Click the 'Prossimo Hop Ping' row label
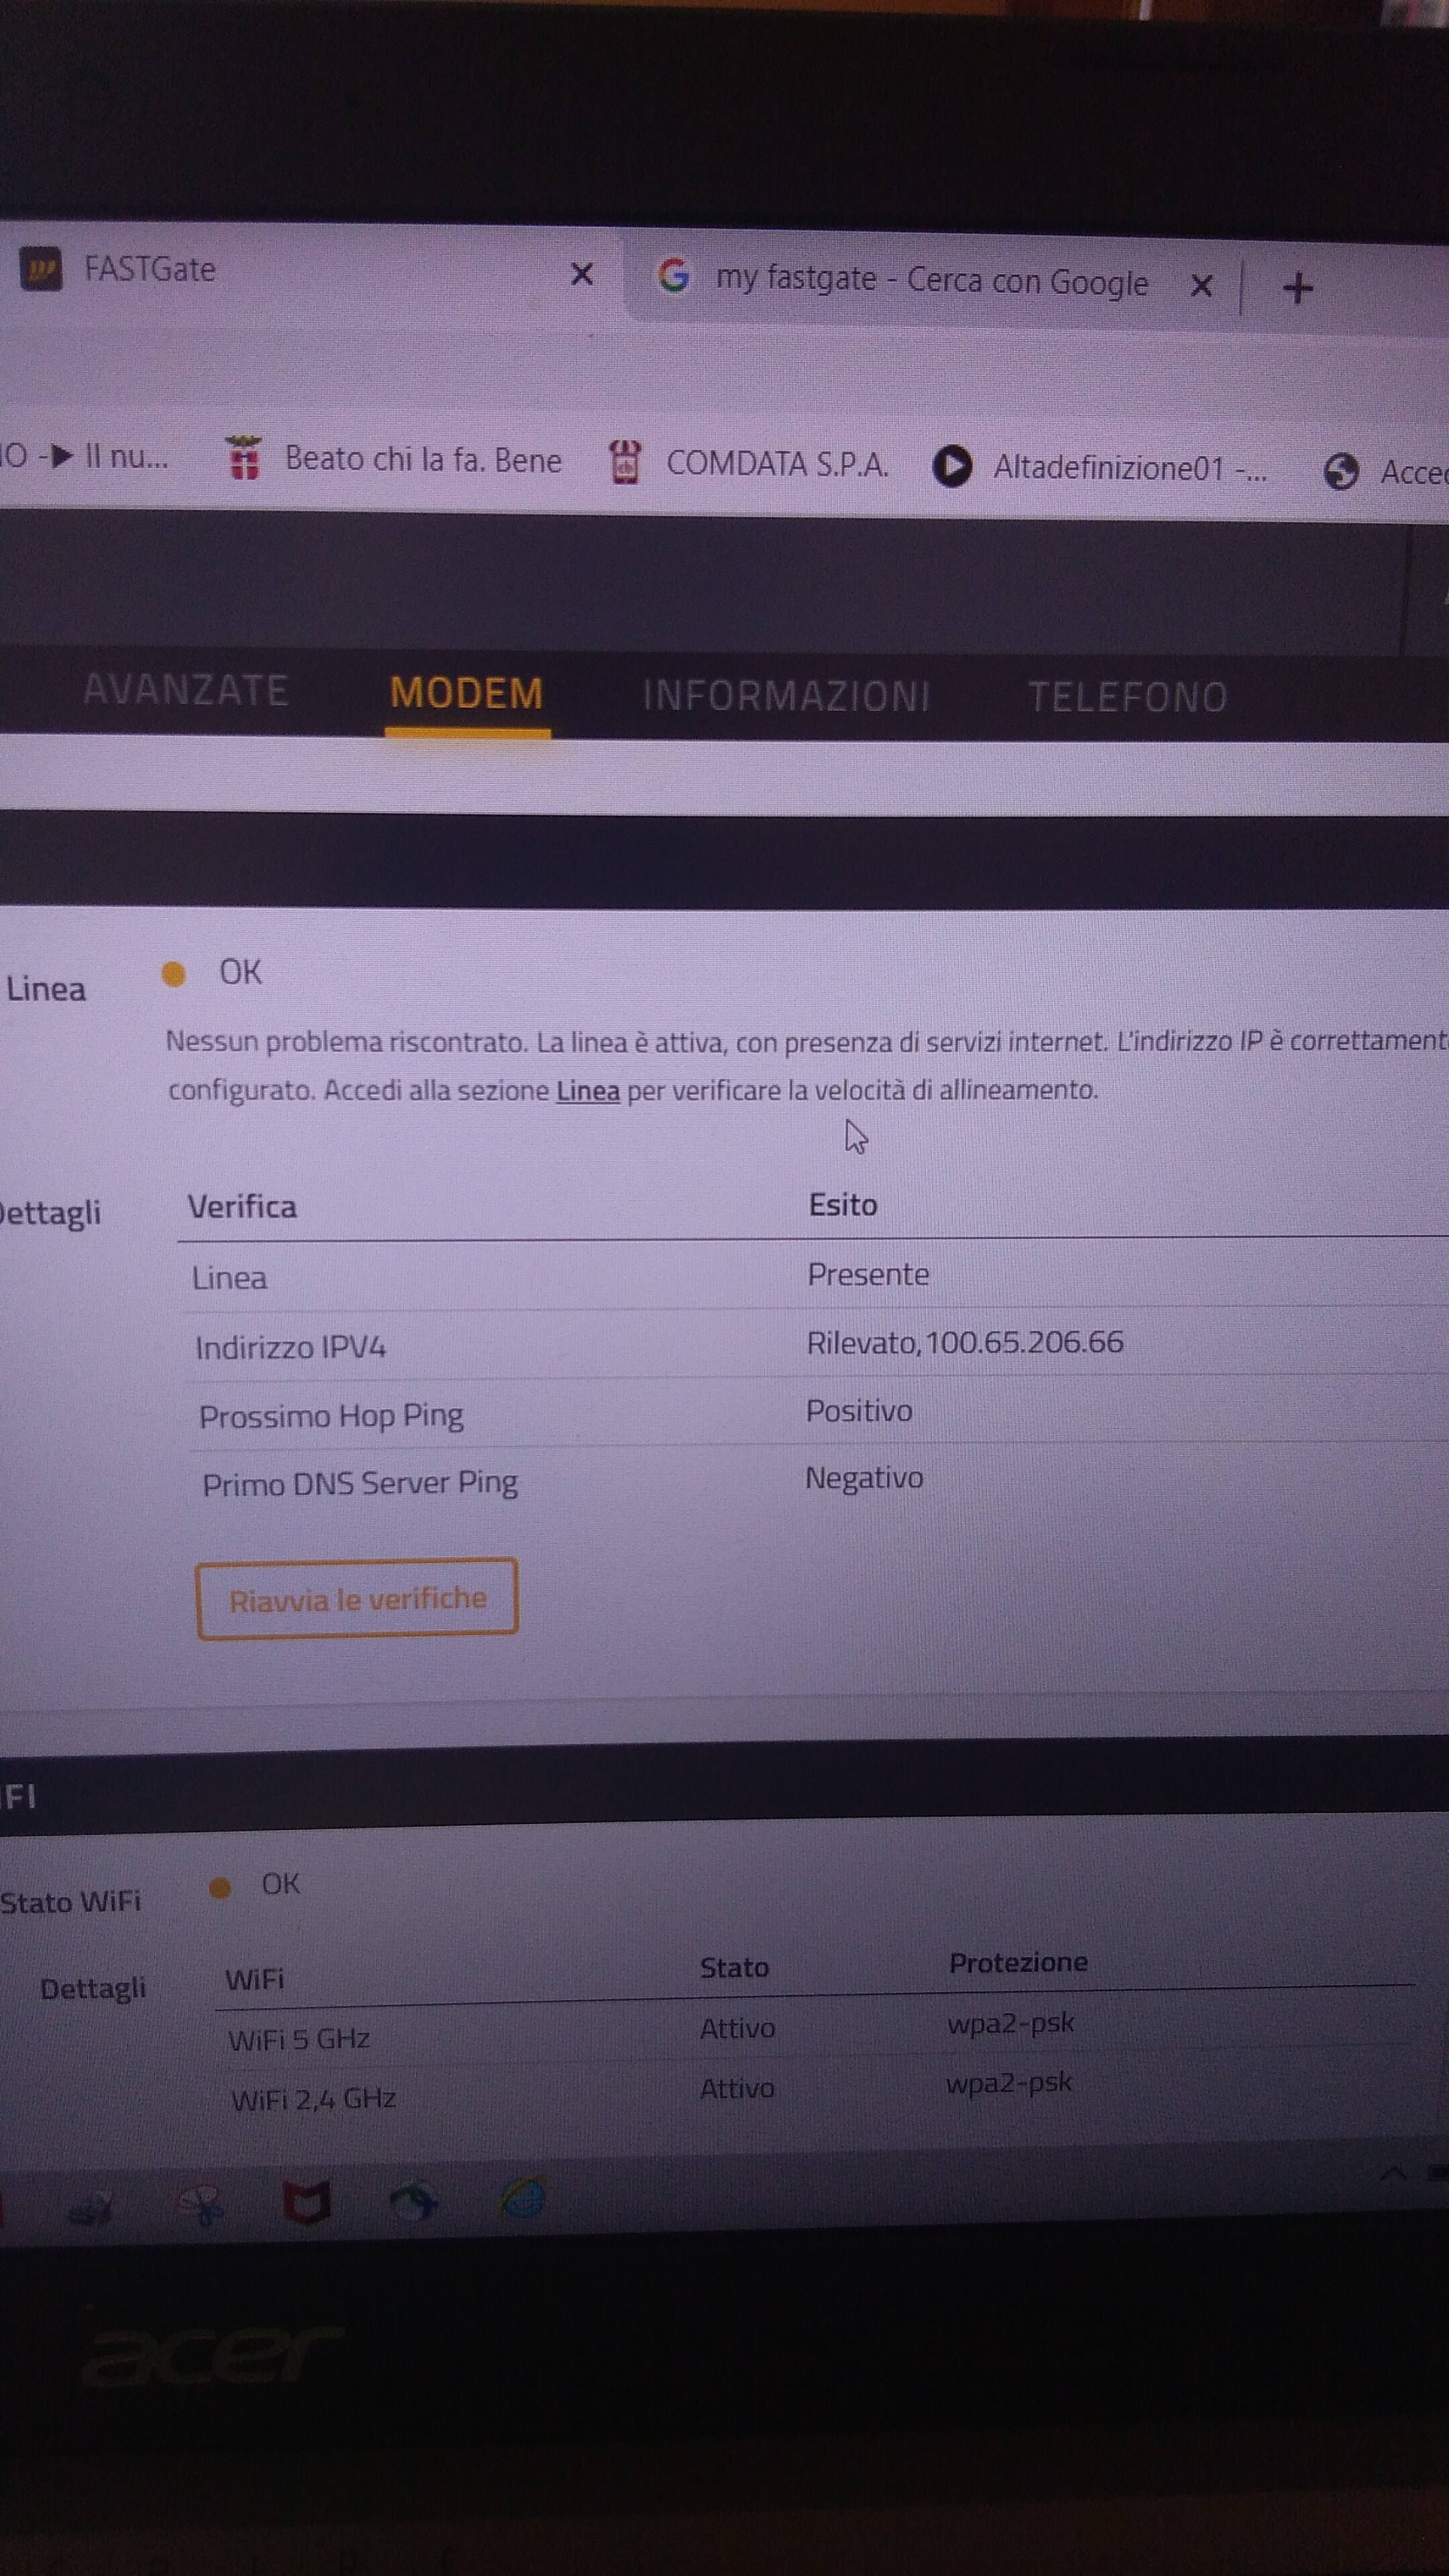The height and width of the screenshot is (2576, 1449). click(x=331, y=1417)
